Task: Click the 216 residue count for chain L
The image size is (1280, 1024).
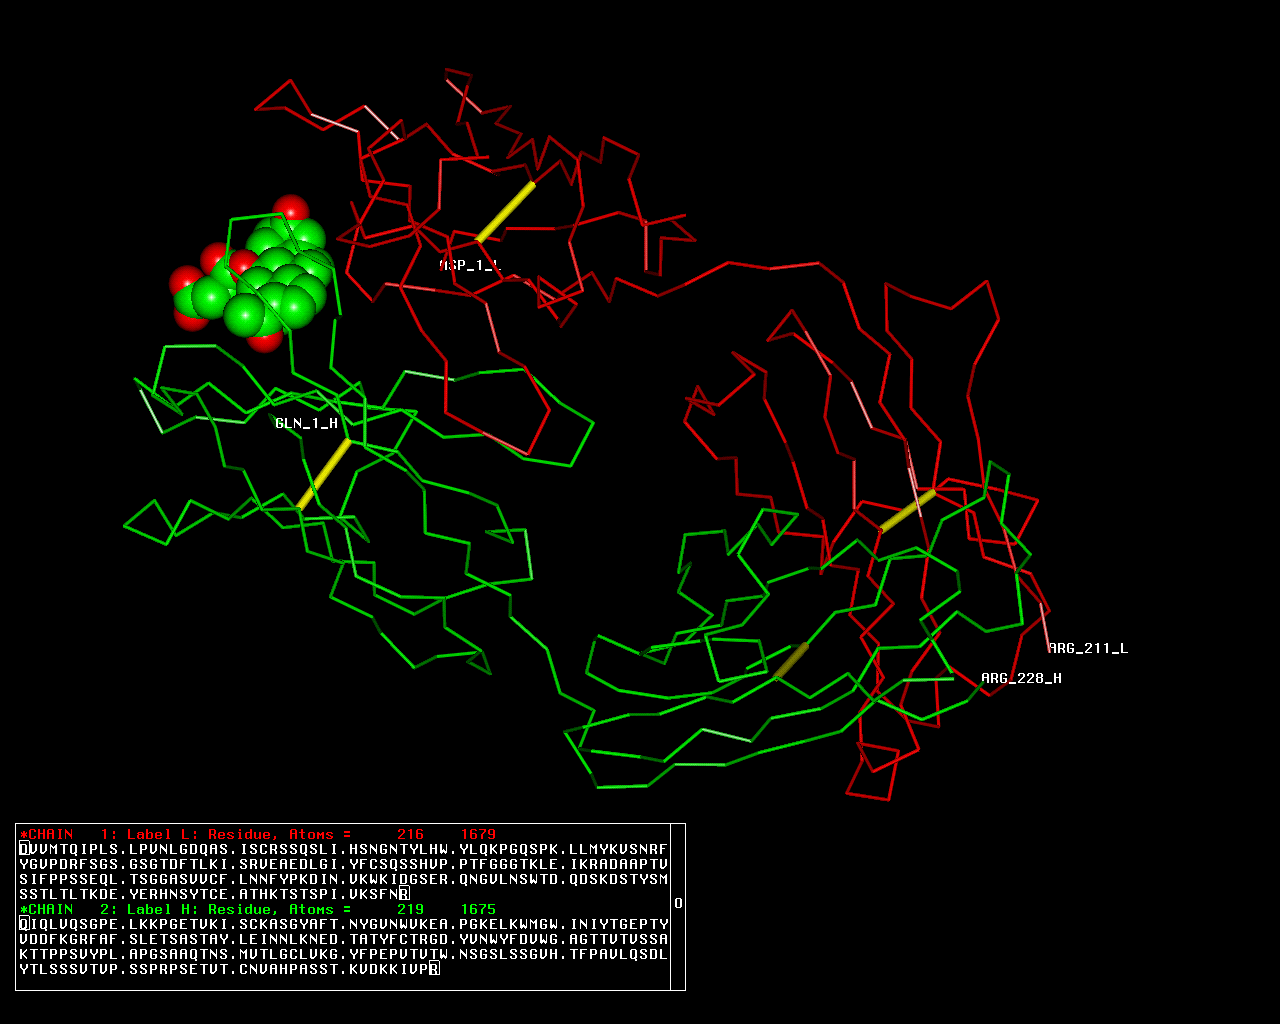Action: [410, 834]
